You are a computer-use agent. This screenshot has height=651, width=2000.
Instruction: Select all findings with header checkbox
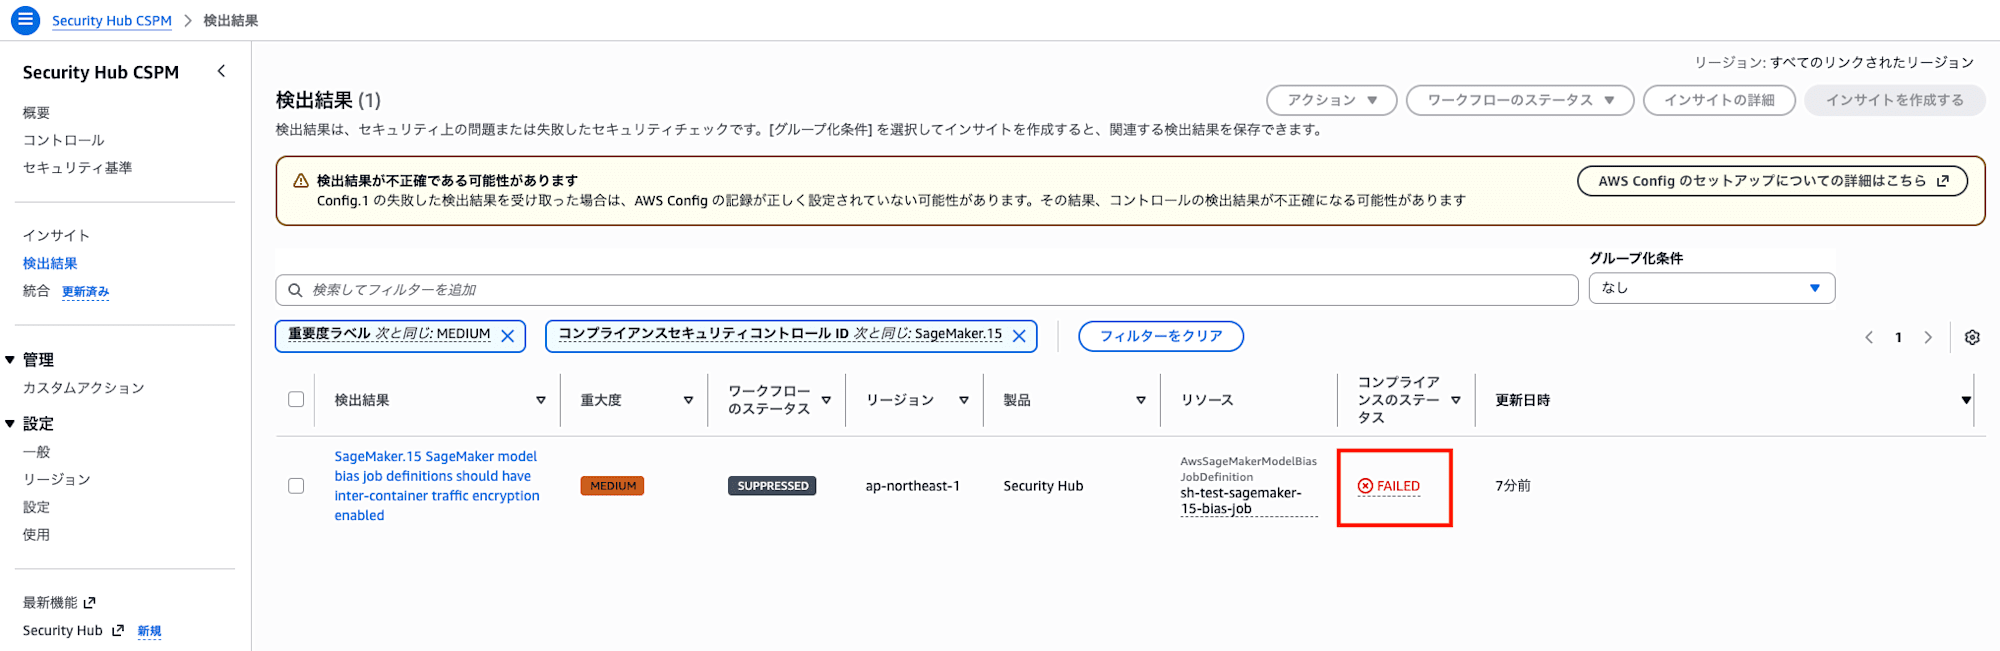[x=296, y=399]
